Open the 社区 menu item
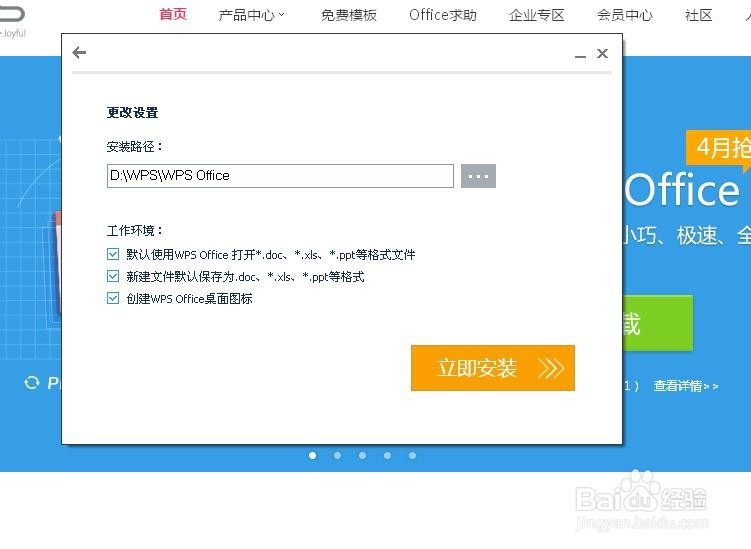This screenshot has width=751, height=549. pos(698,15)
